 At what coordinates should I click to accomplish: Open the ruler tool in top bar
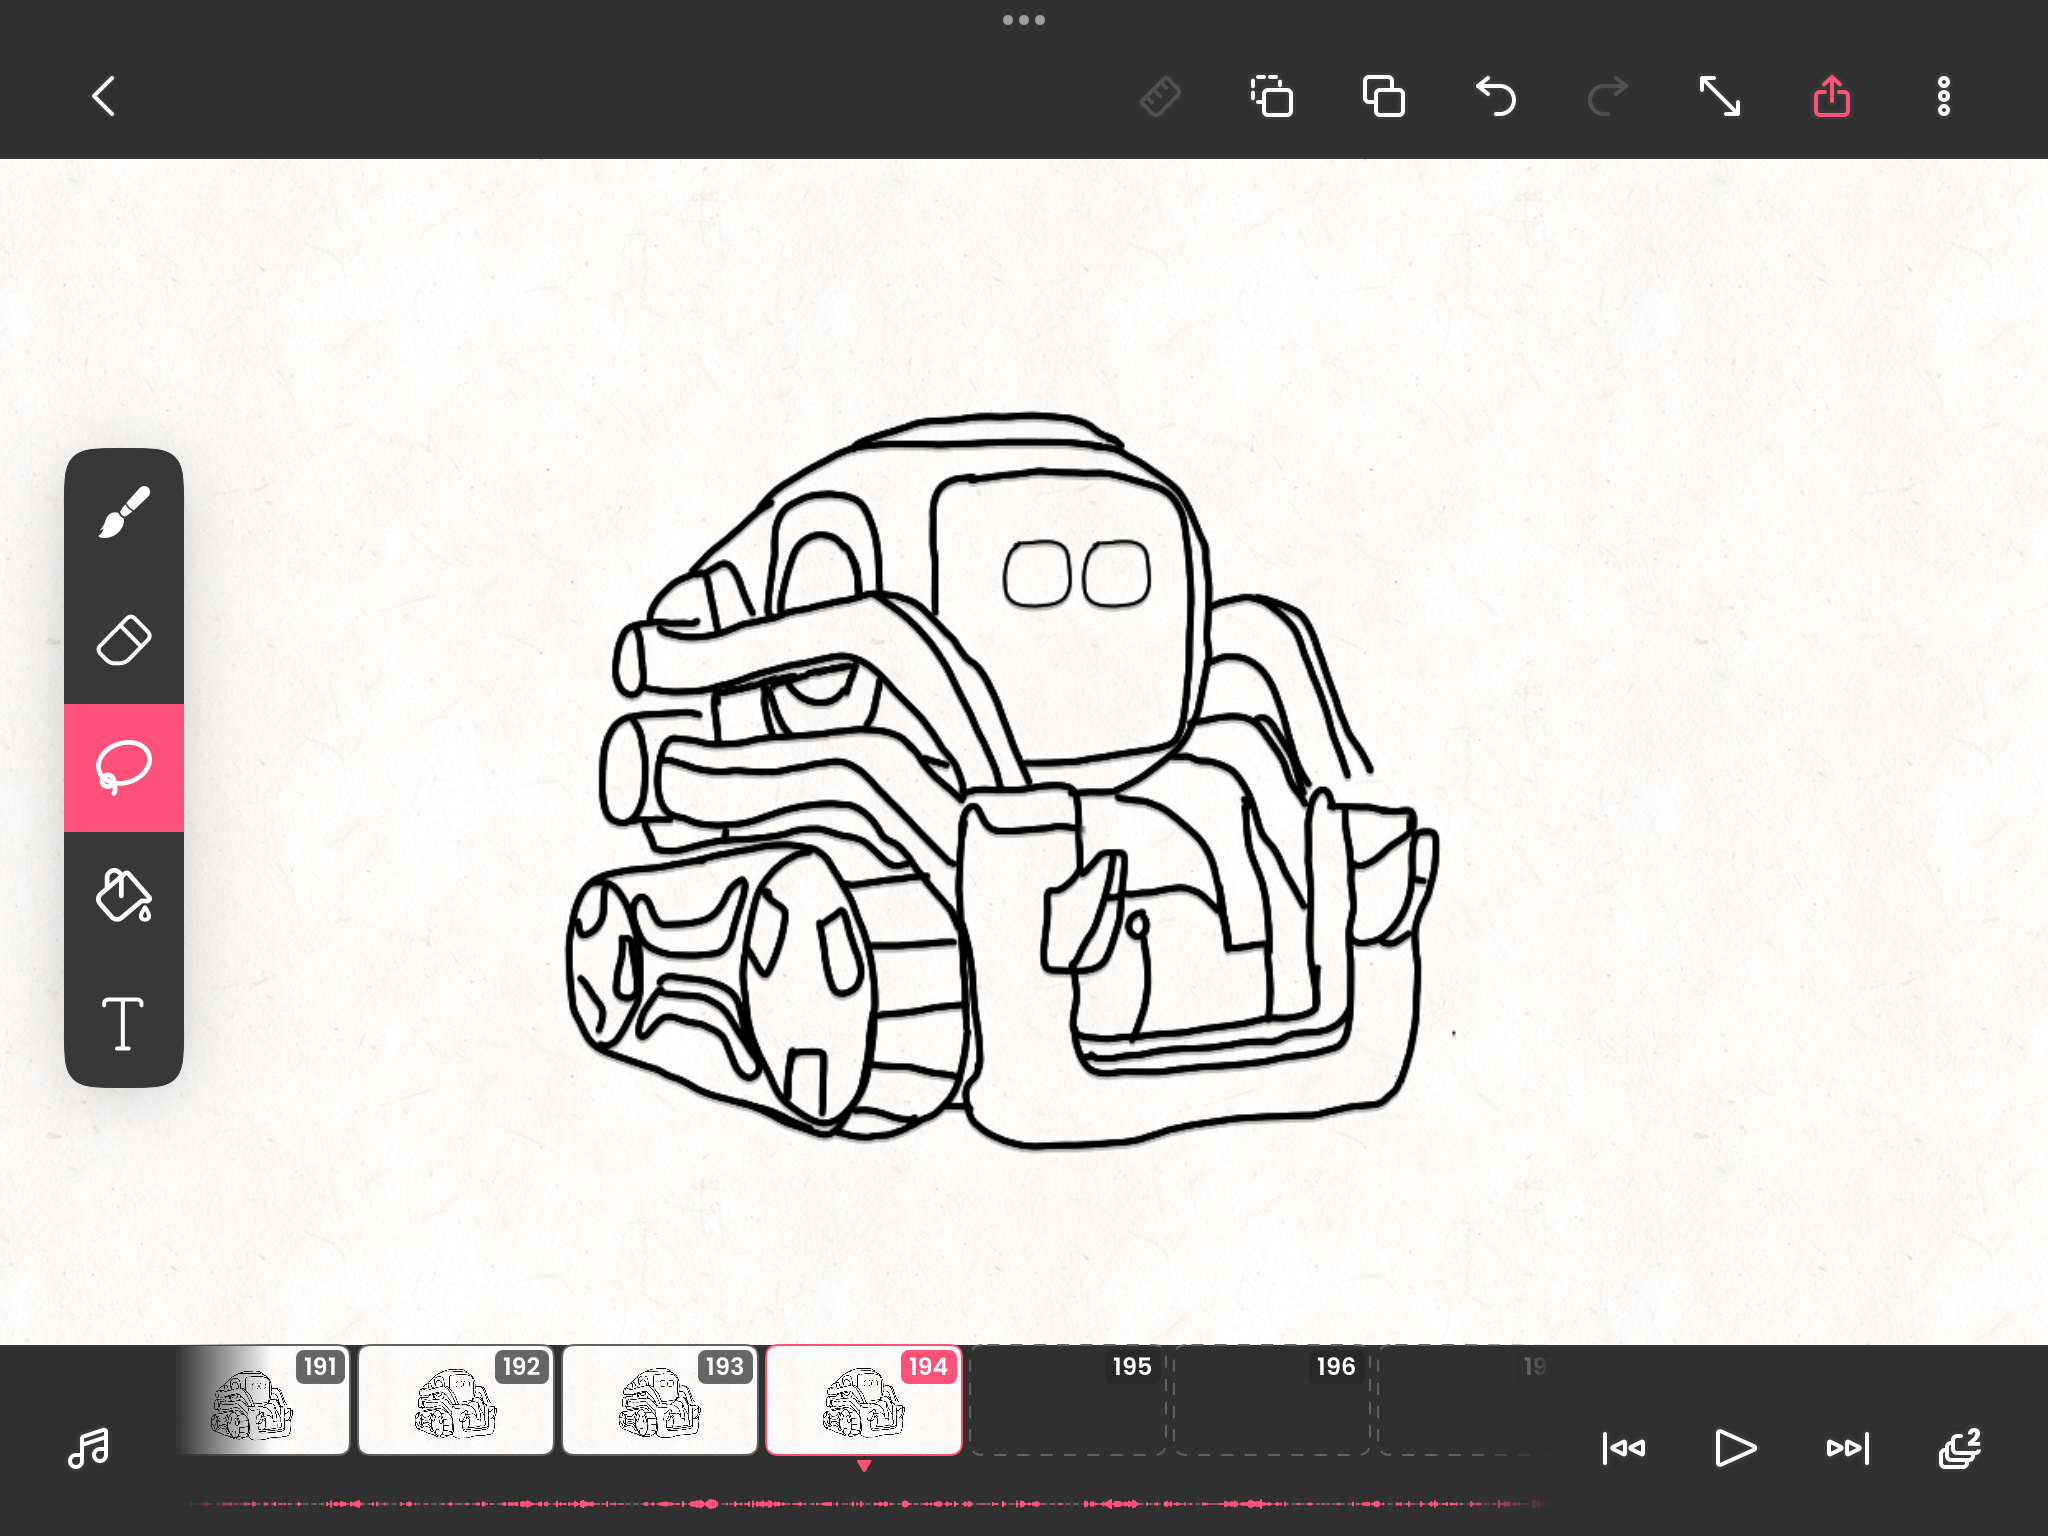1160,97
